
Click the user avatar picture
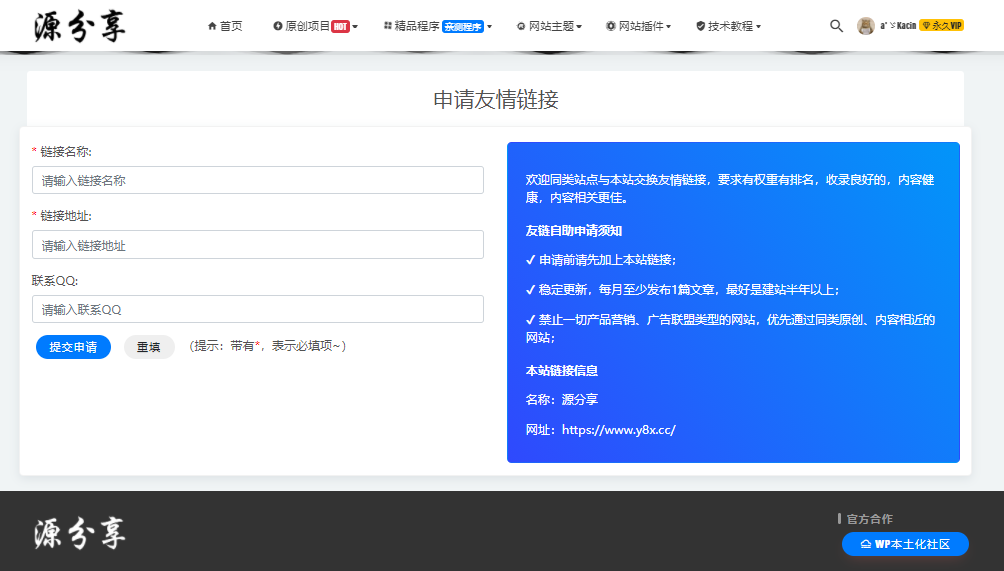click(866, 26)
